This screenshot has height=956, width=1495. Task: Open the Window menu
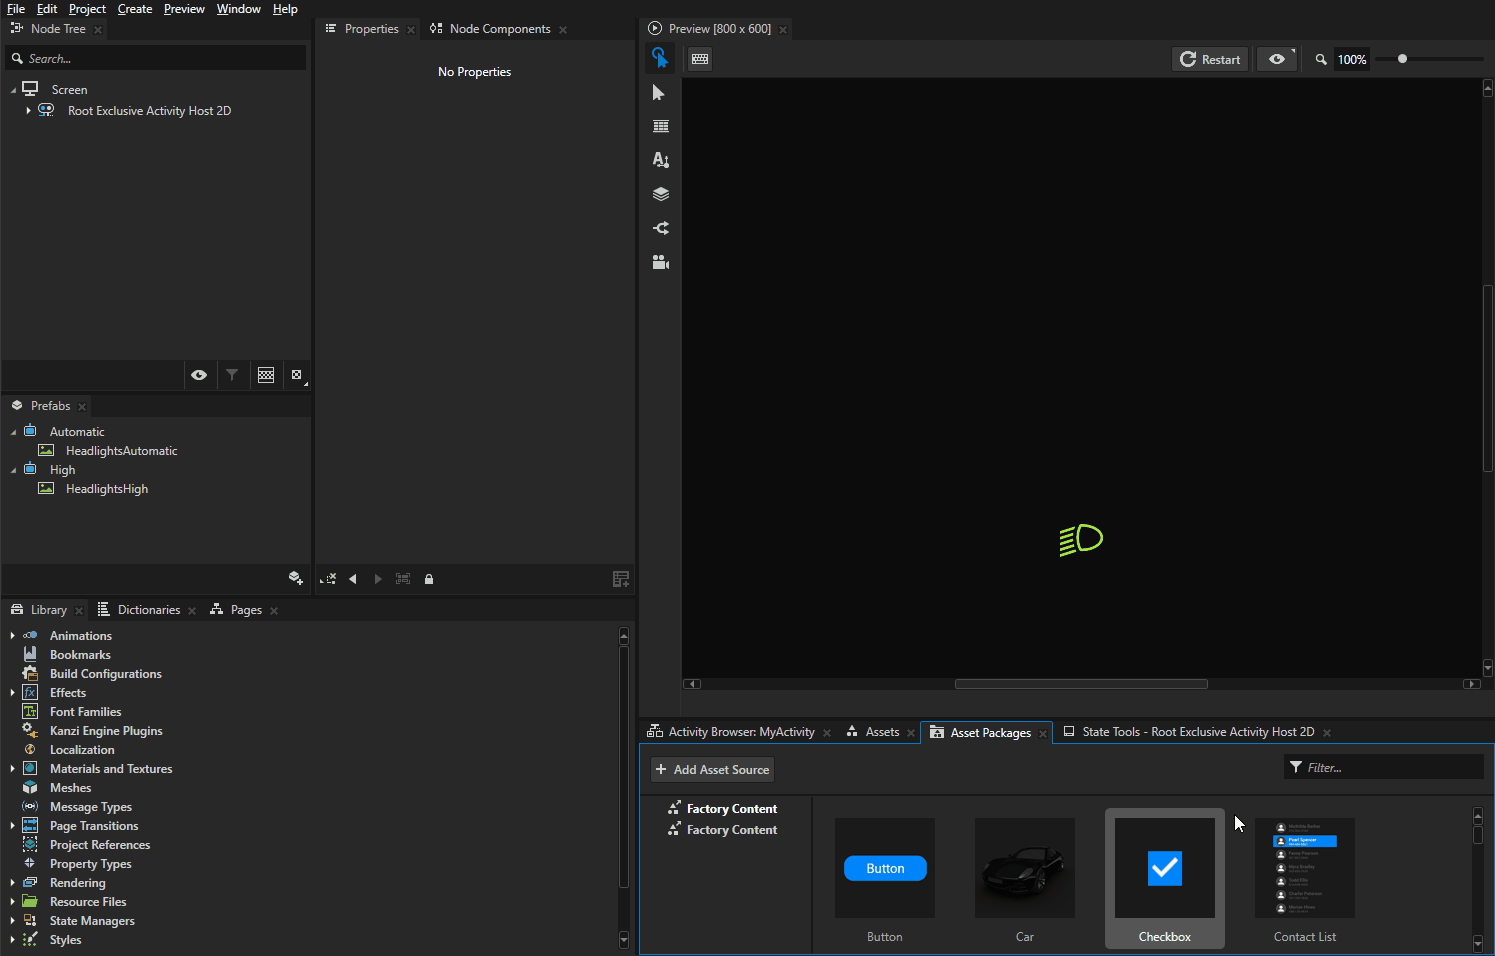coord(238,8)
